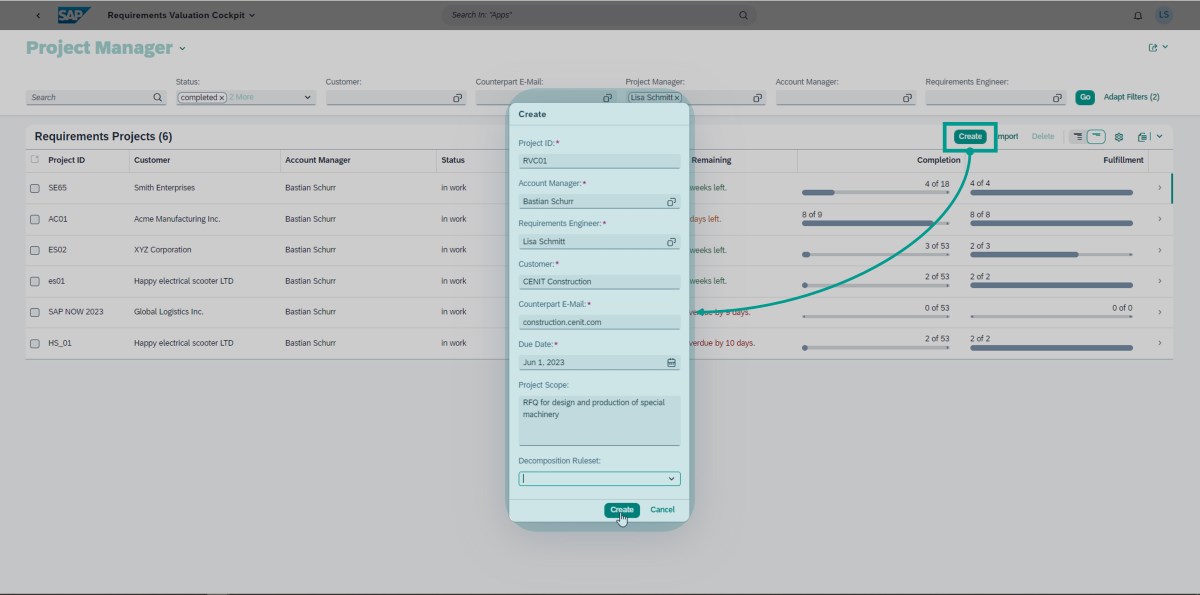Select the ES02 row checkbox
Viewport: 1200px width, 595px height.
(x=35, y=250)
